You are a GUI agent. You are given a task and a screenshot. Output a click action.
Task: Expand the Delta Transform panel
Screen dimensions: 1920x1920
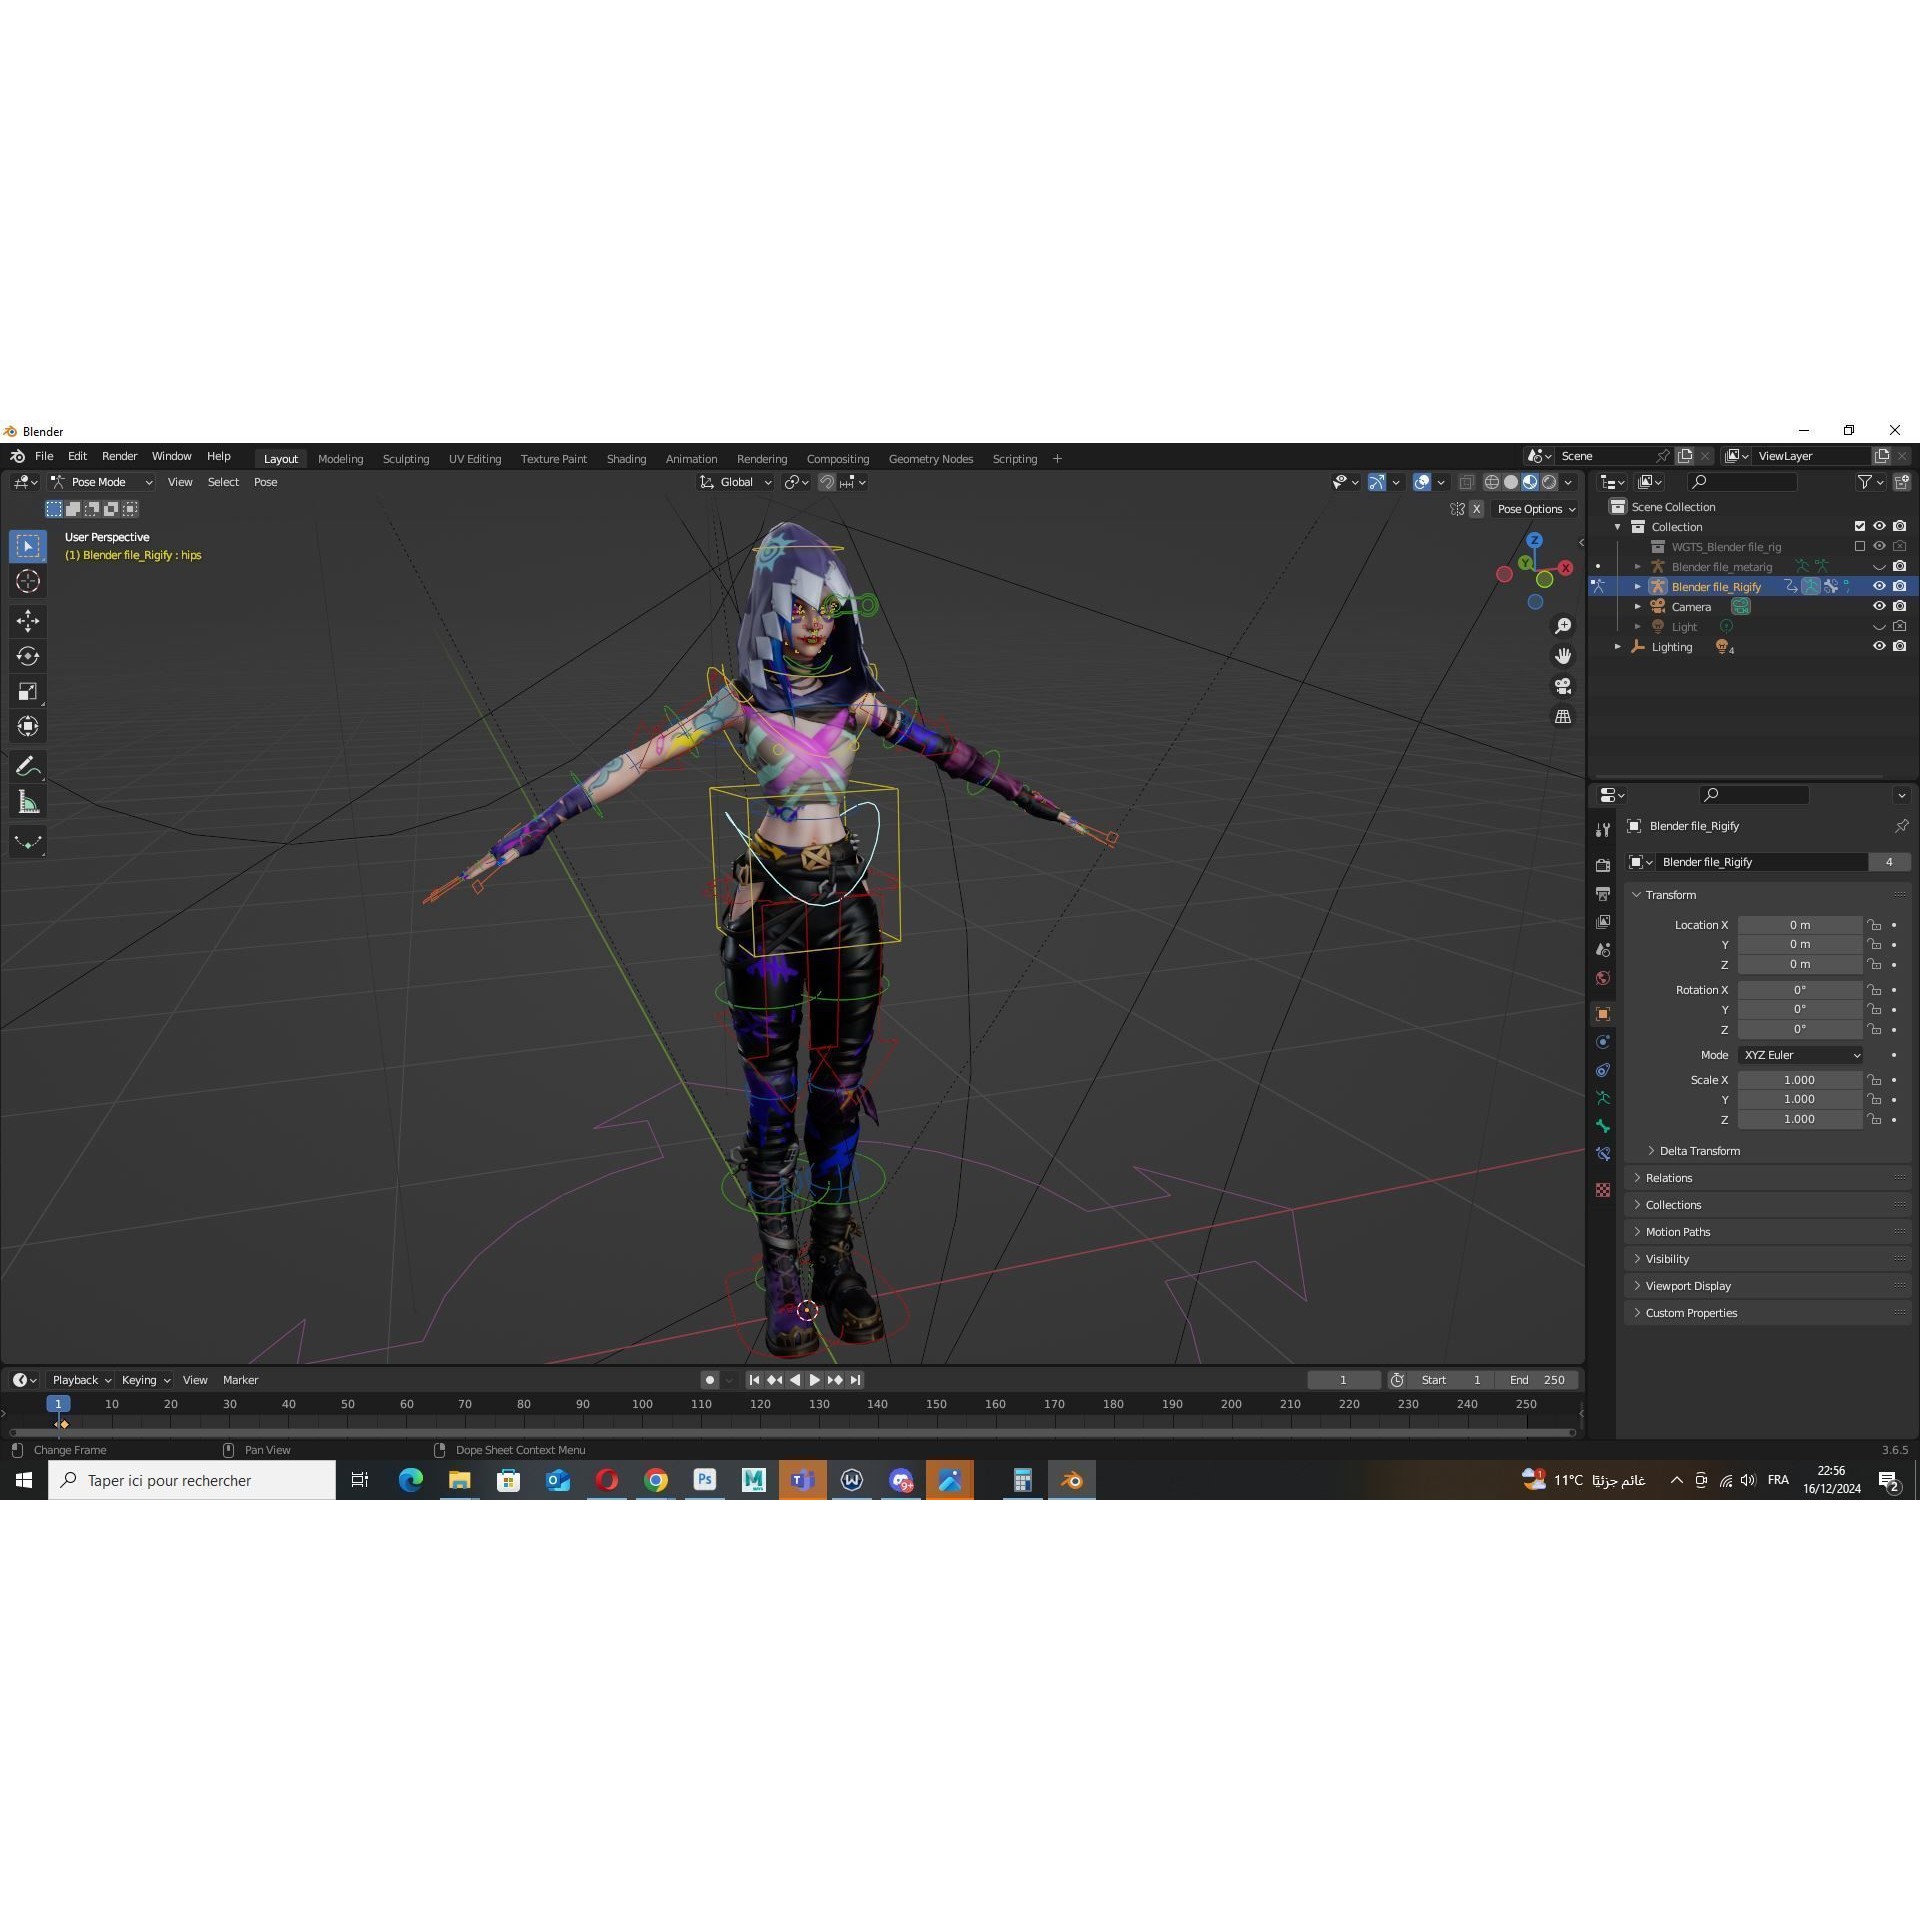[1700, 1151]
